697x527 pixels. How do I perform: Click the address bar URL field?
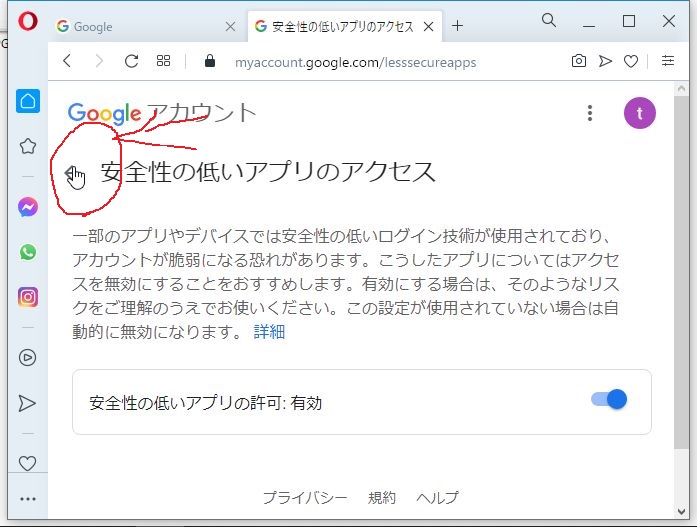[x=356, y=62]
